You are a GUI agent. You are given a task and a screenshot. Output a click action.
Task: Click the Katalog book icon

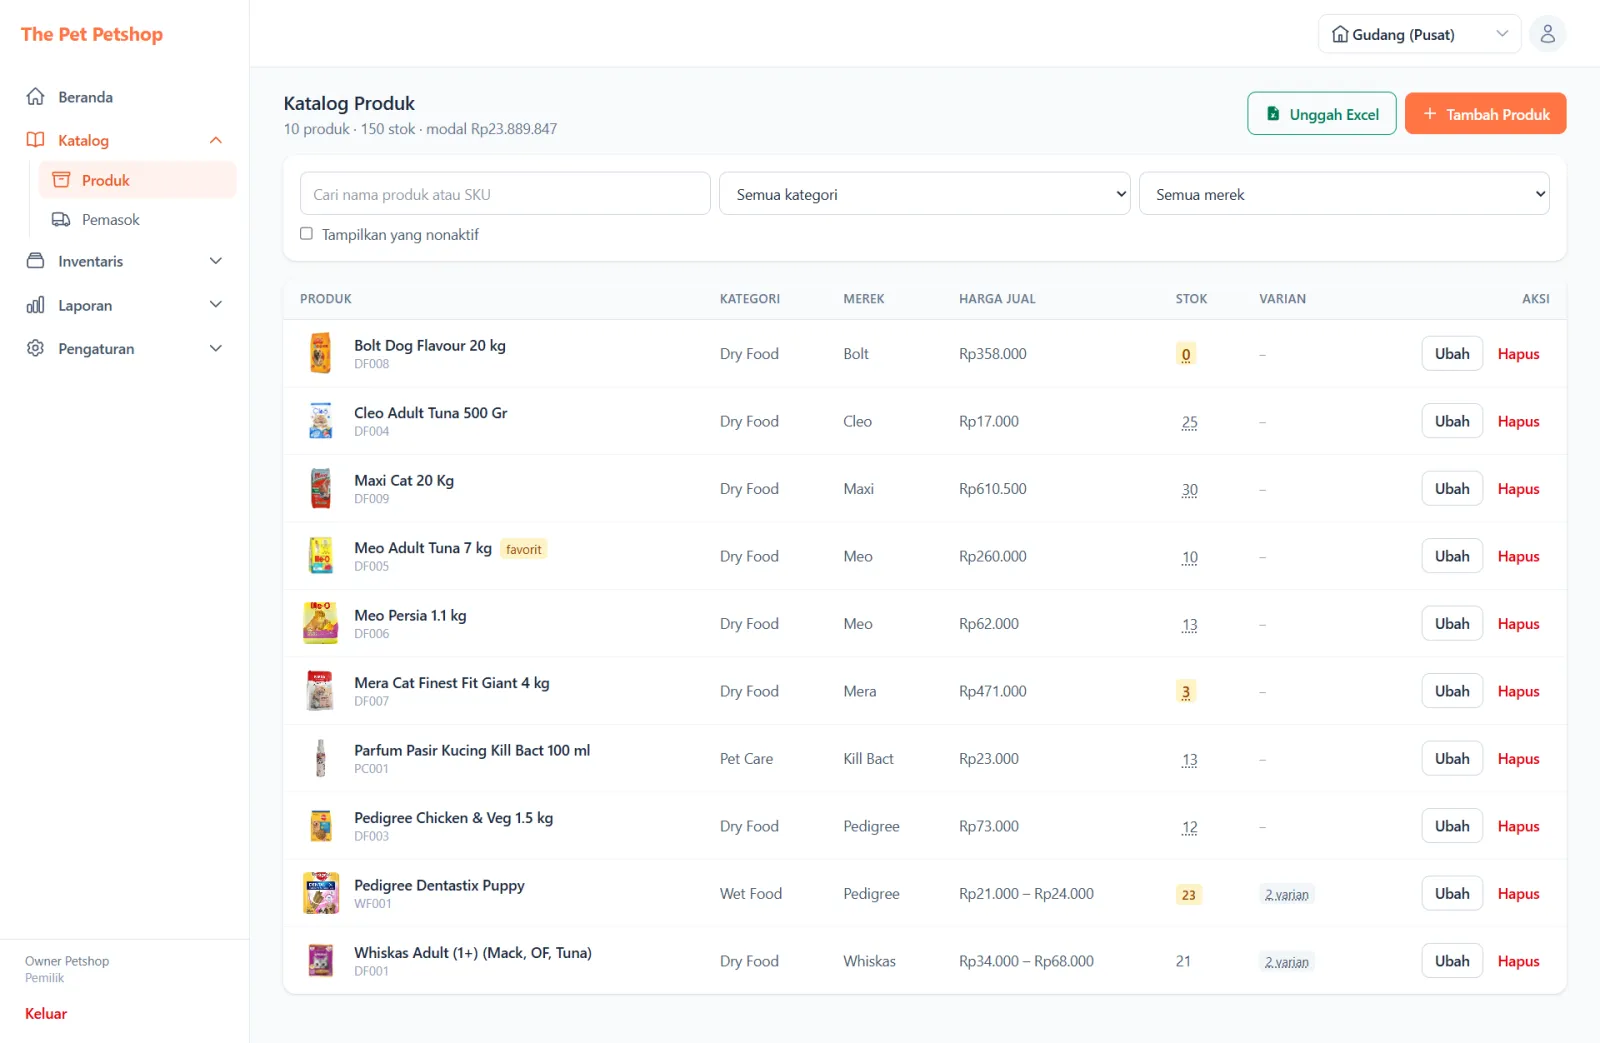coord(35,140)
